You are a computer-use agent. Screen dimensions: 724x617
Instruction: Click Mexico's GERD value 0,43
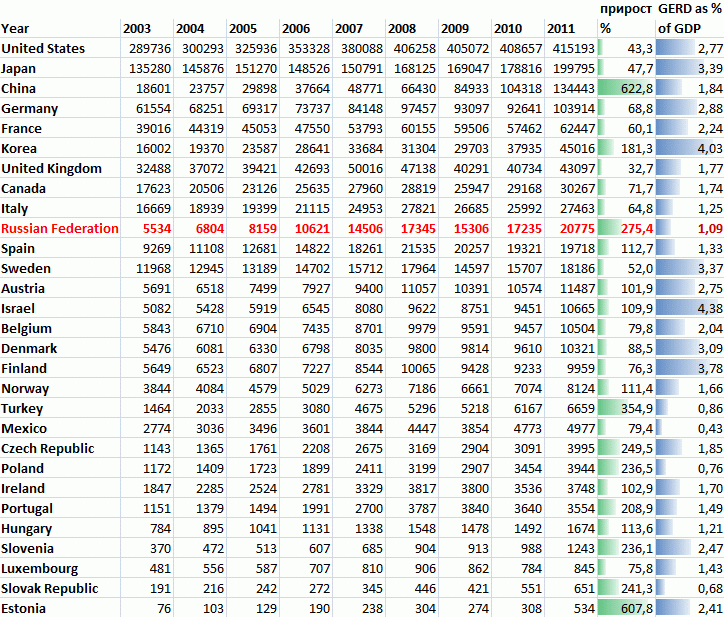[x=710, y=429]
